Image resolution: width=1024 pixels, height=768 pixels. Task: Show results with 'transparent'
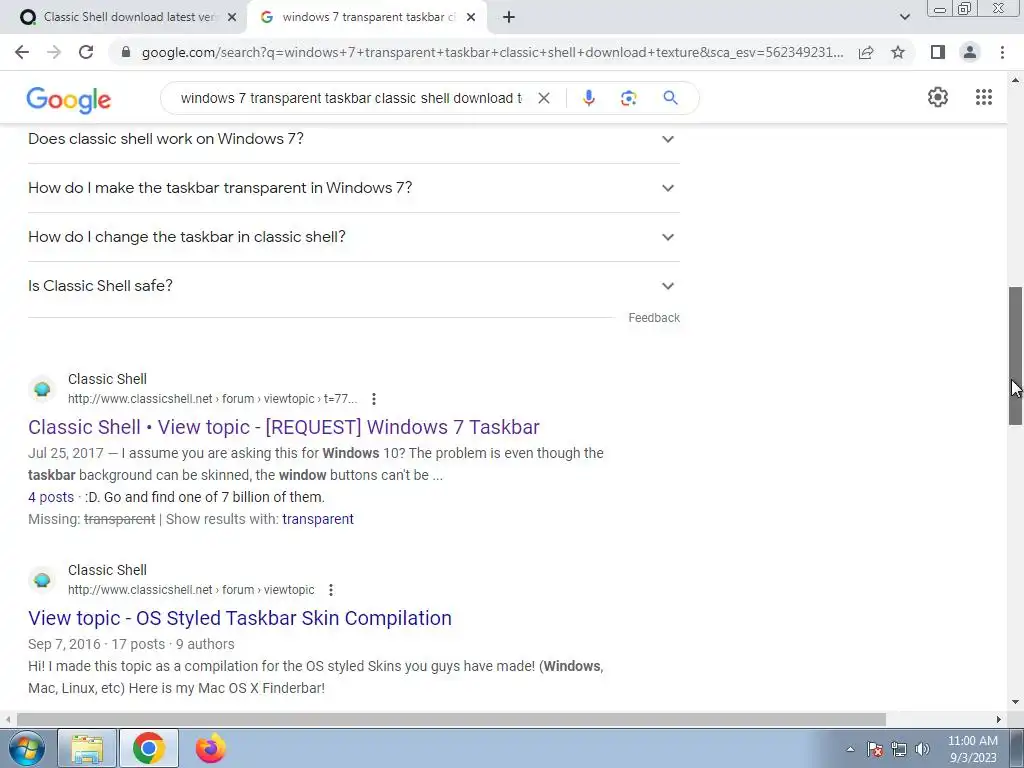[x=318, y=519]
